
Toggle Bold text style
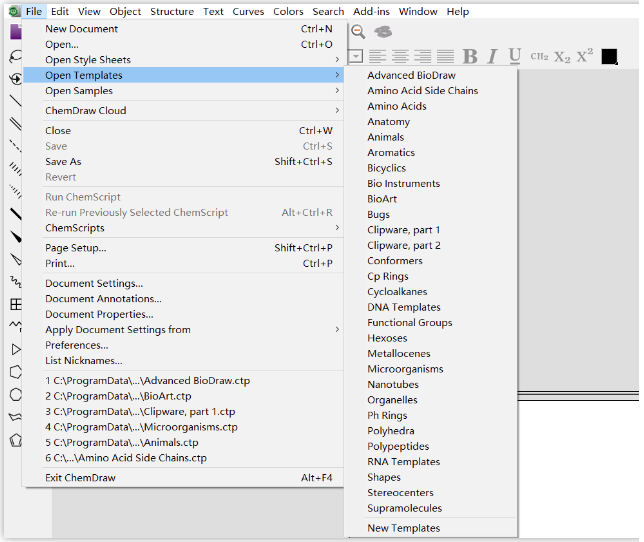coord(470,56)
